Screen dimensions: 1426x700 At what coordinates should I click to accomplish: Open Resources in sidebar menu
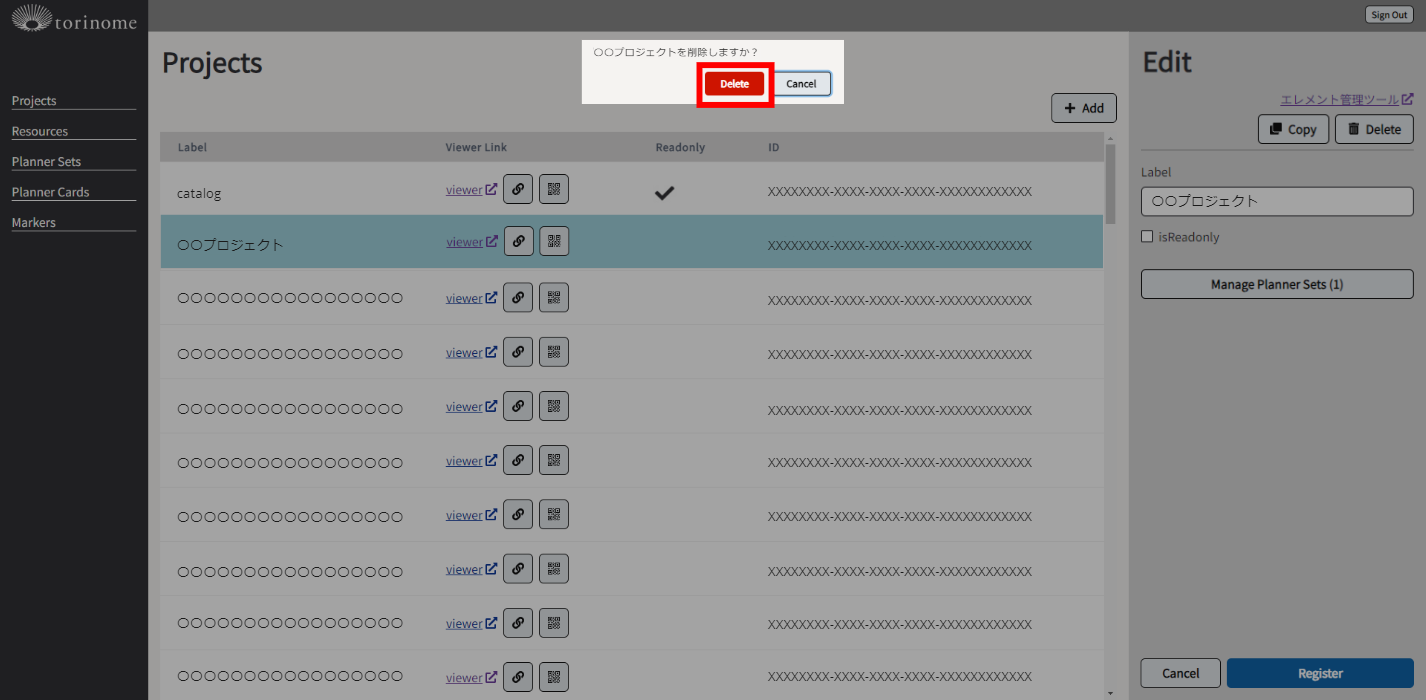click(40, 131)
